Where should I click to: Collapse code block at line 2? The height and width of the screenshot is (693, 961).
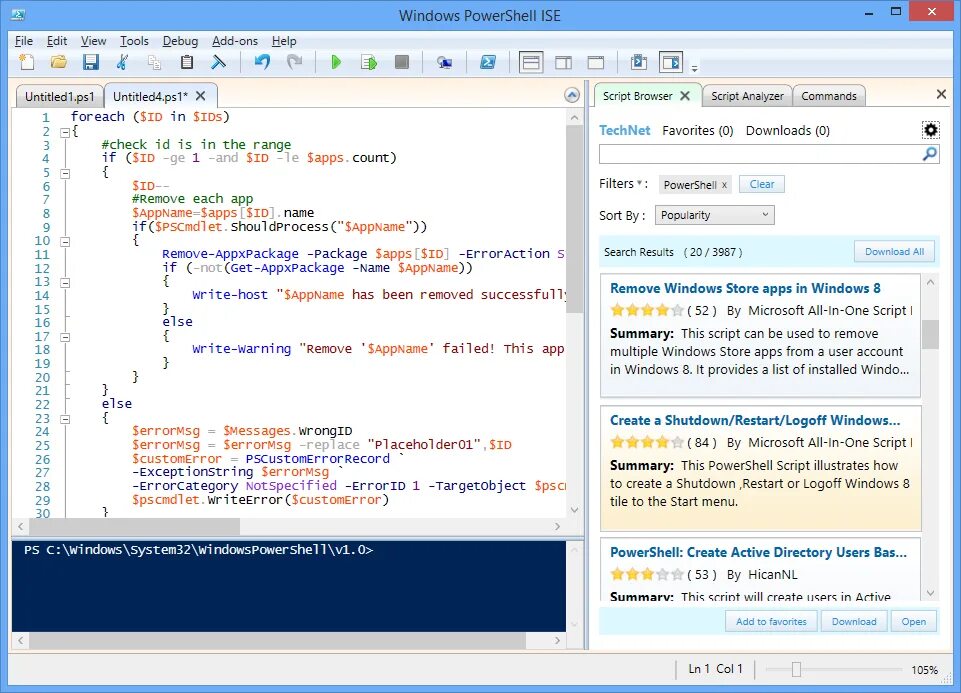65,132
